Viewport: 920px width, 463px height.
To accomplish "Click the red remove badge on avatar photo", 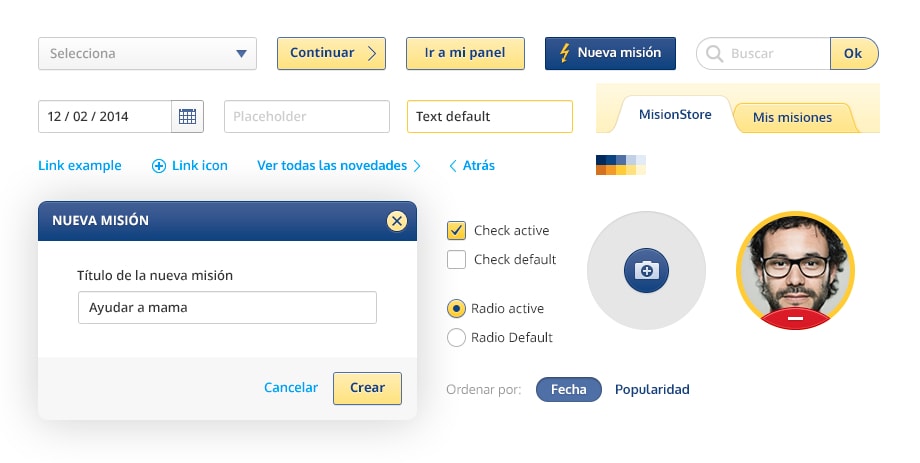I will [795, 318].
